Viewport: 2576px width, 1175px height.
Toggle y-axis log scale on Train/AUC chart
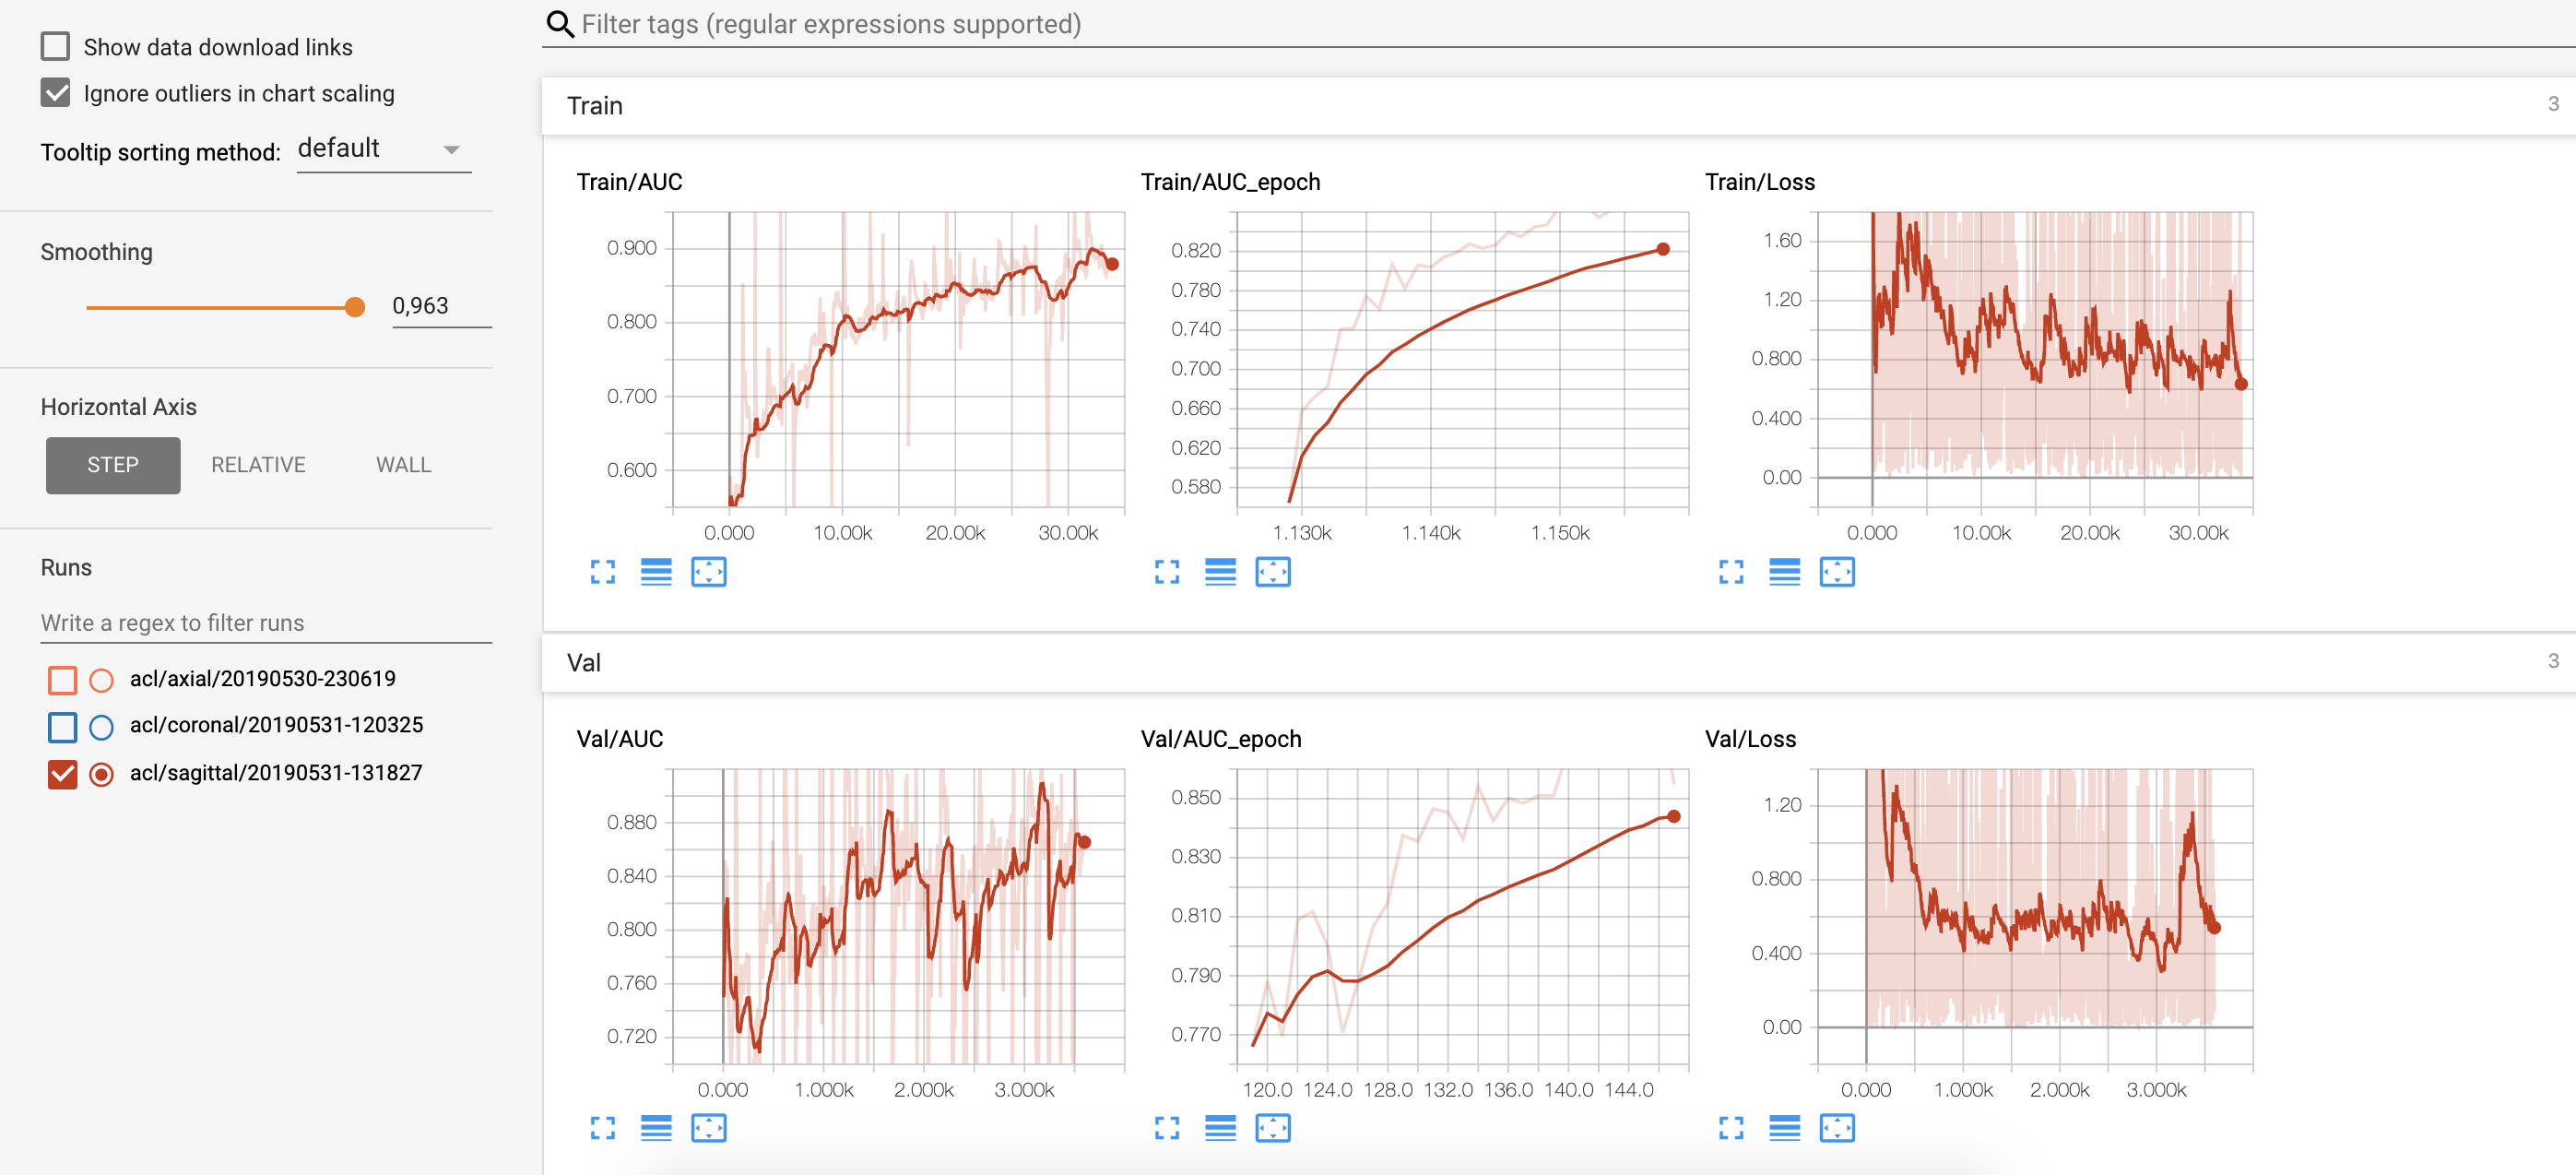[656, 572]
